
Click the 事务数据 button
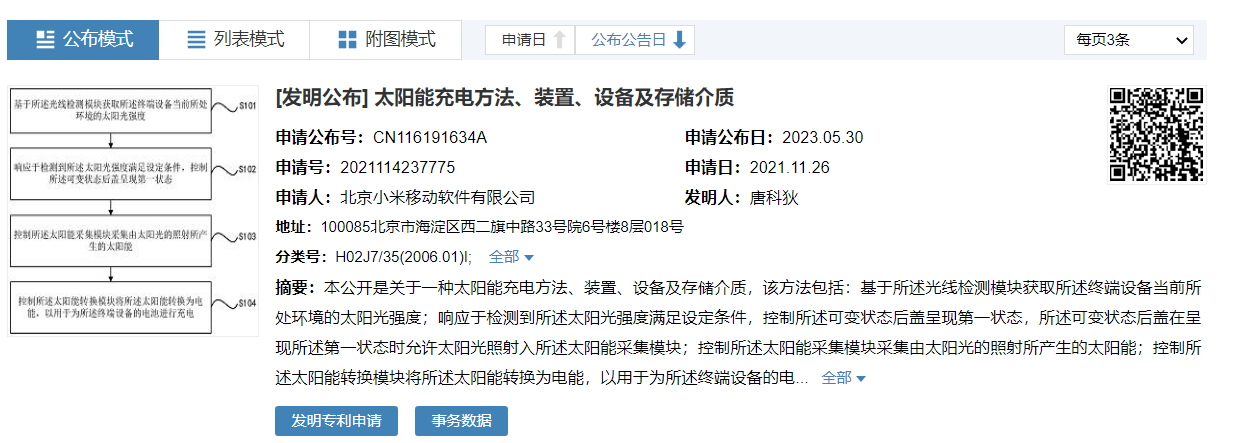461,421
